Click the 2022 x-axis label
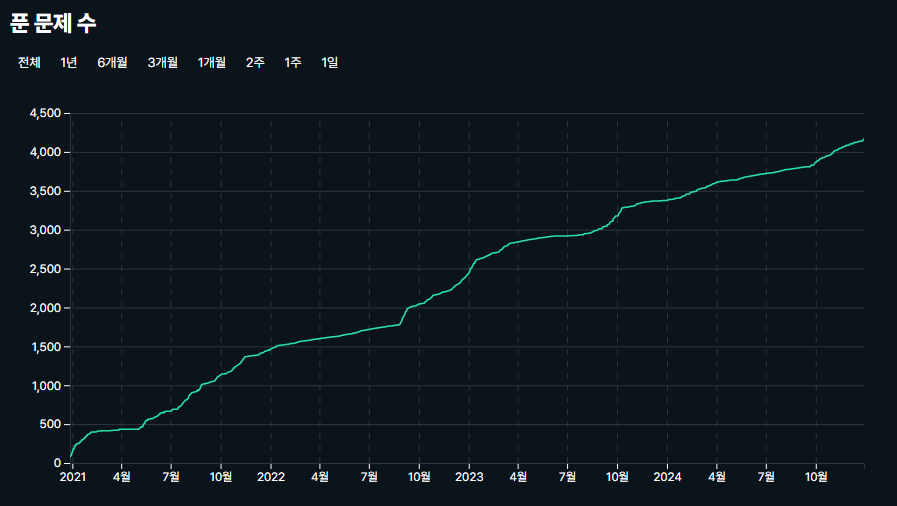 [x=271, y=477]
